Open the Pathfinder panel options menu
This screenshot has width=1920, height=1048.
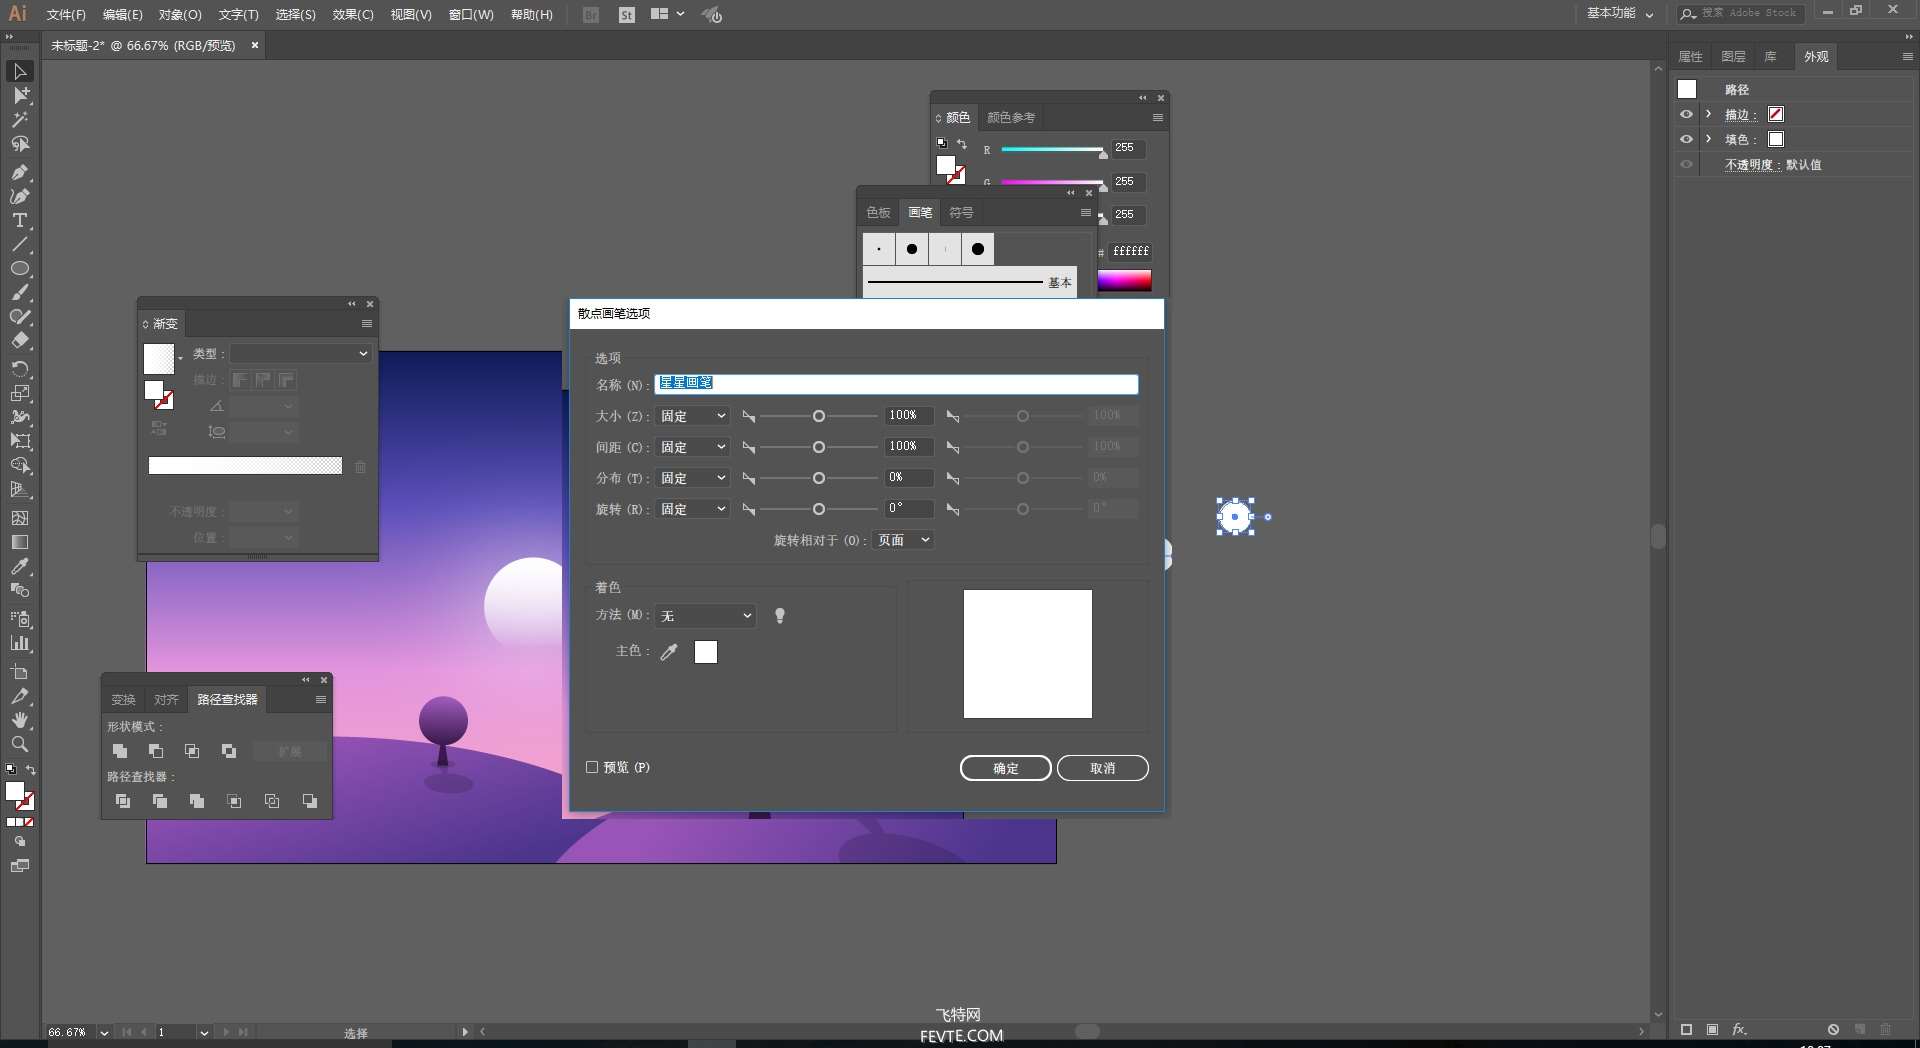[321, 700]
